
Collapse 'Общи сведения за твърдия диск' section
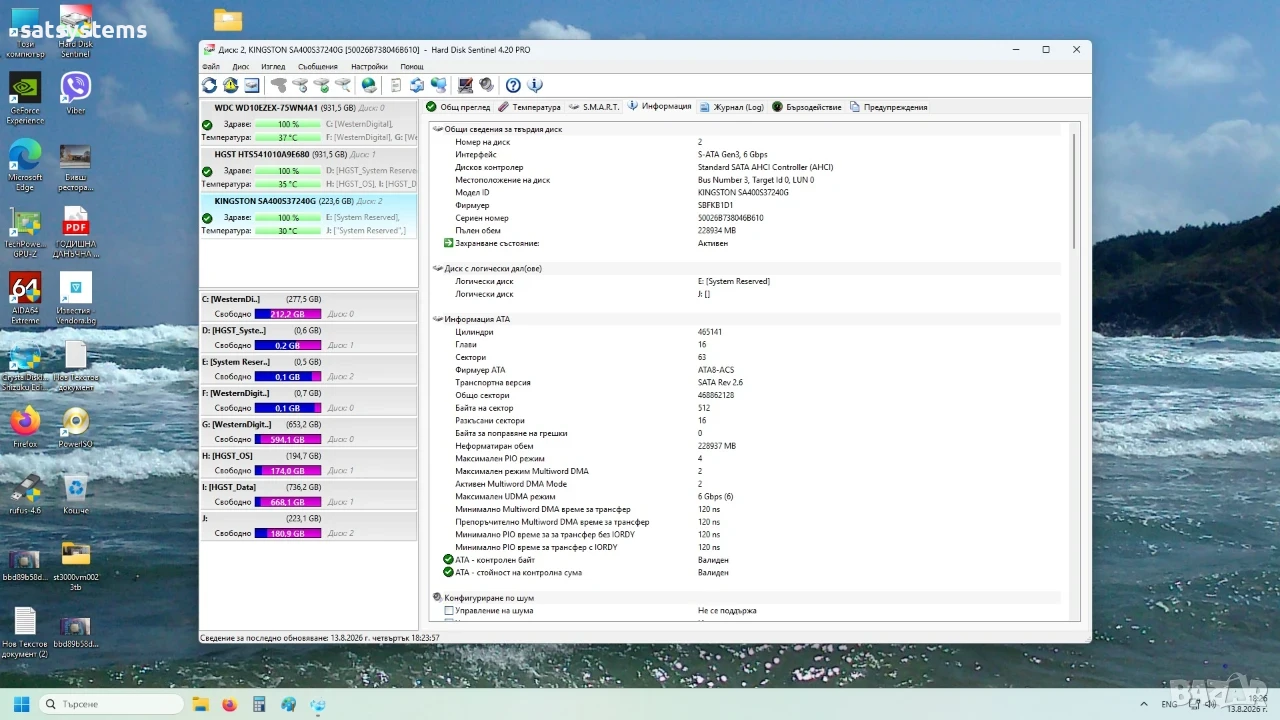coord(437,129)
